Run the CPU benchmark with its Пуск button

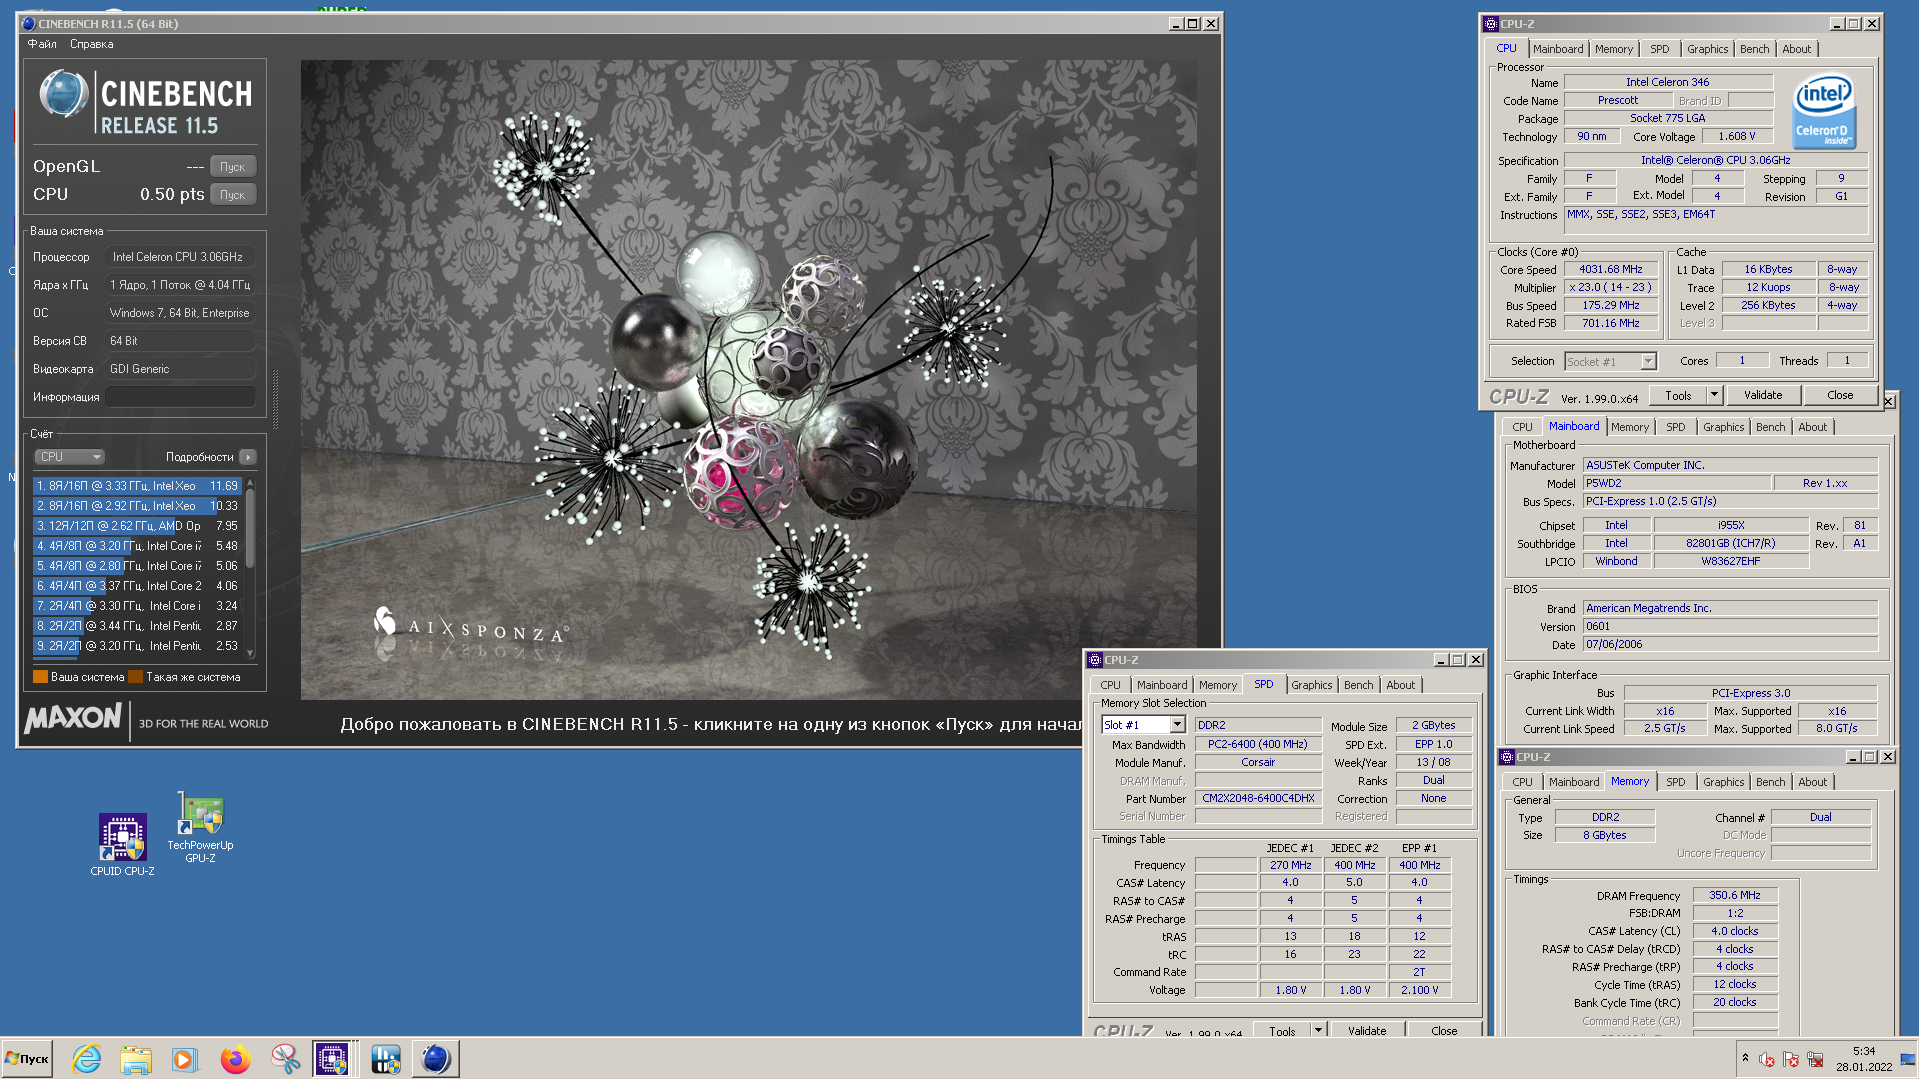233,195
